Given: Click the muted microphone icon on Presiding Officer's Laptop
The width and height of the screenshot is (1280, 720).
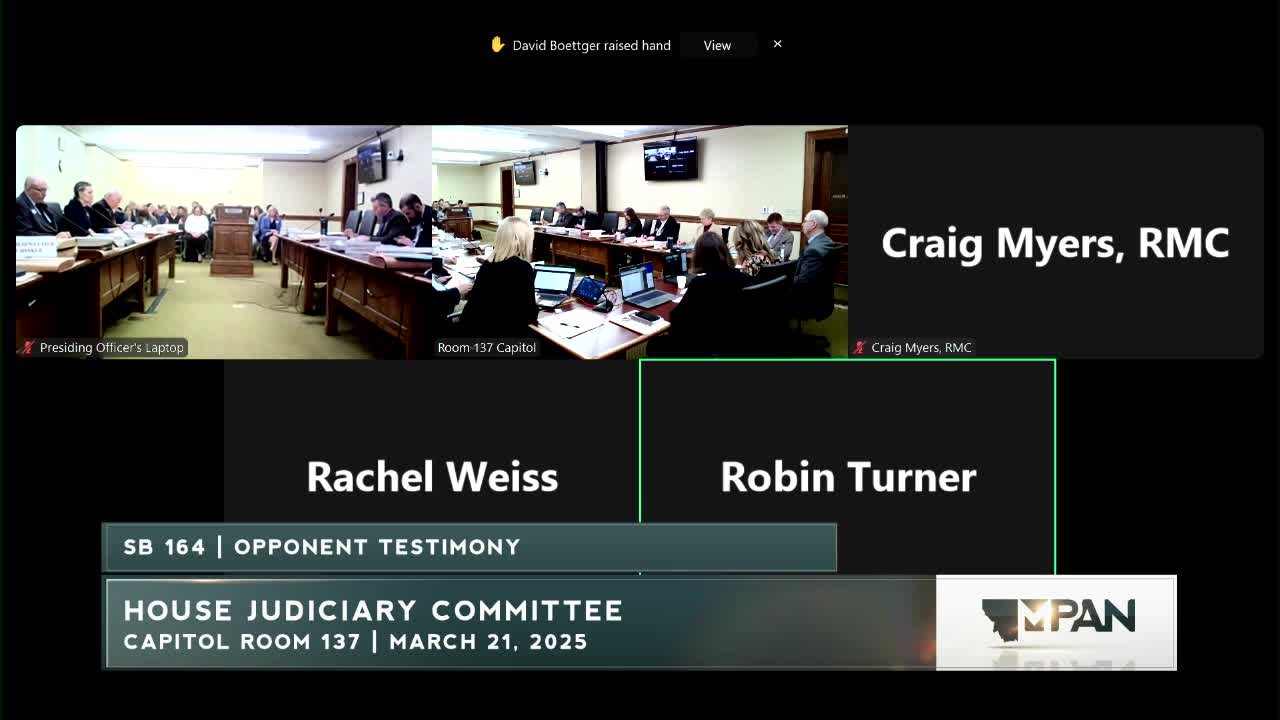Looking at the screenshot, I should (27, 347).
